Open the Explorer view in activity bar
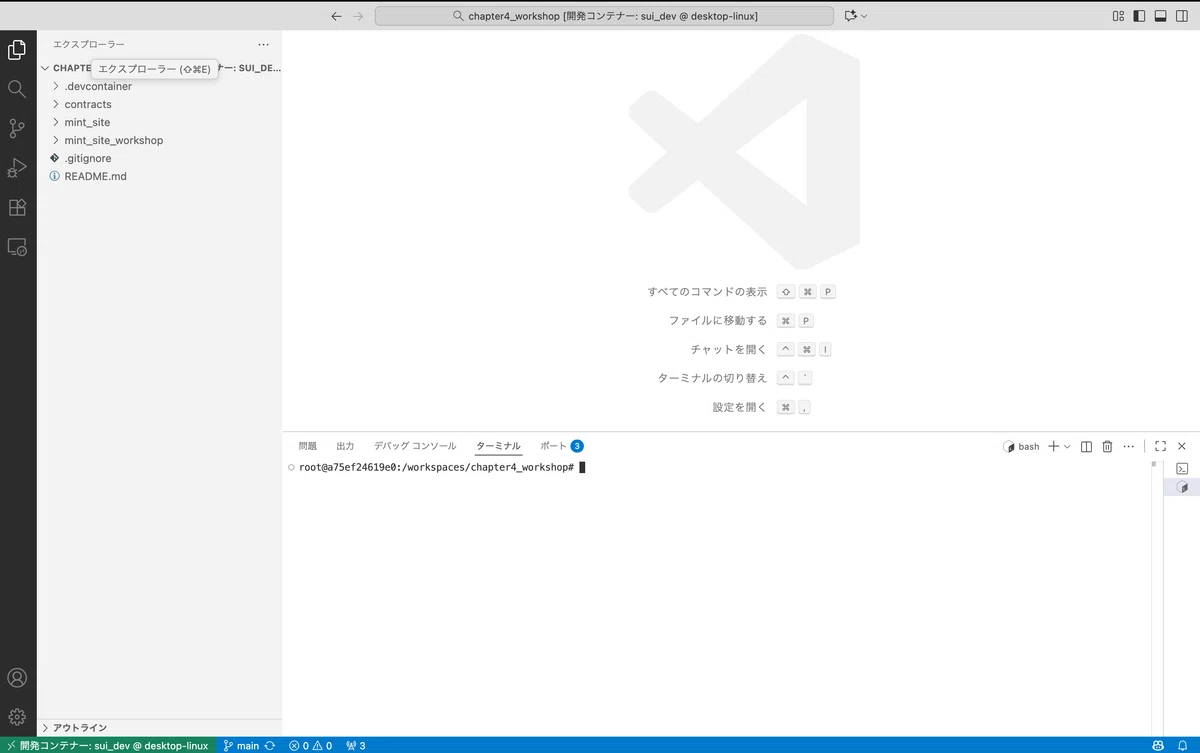 pos(17,49)
